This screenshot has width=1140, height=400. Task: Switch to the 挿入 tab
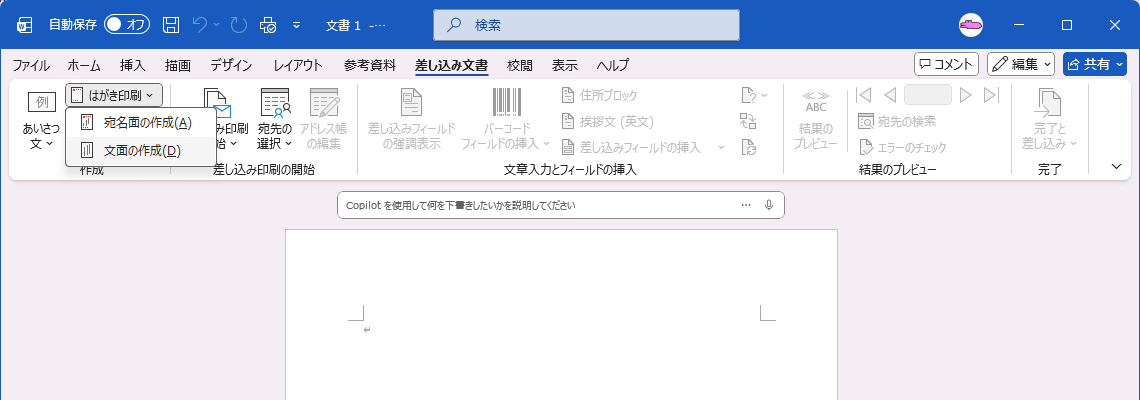(132, 65)
